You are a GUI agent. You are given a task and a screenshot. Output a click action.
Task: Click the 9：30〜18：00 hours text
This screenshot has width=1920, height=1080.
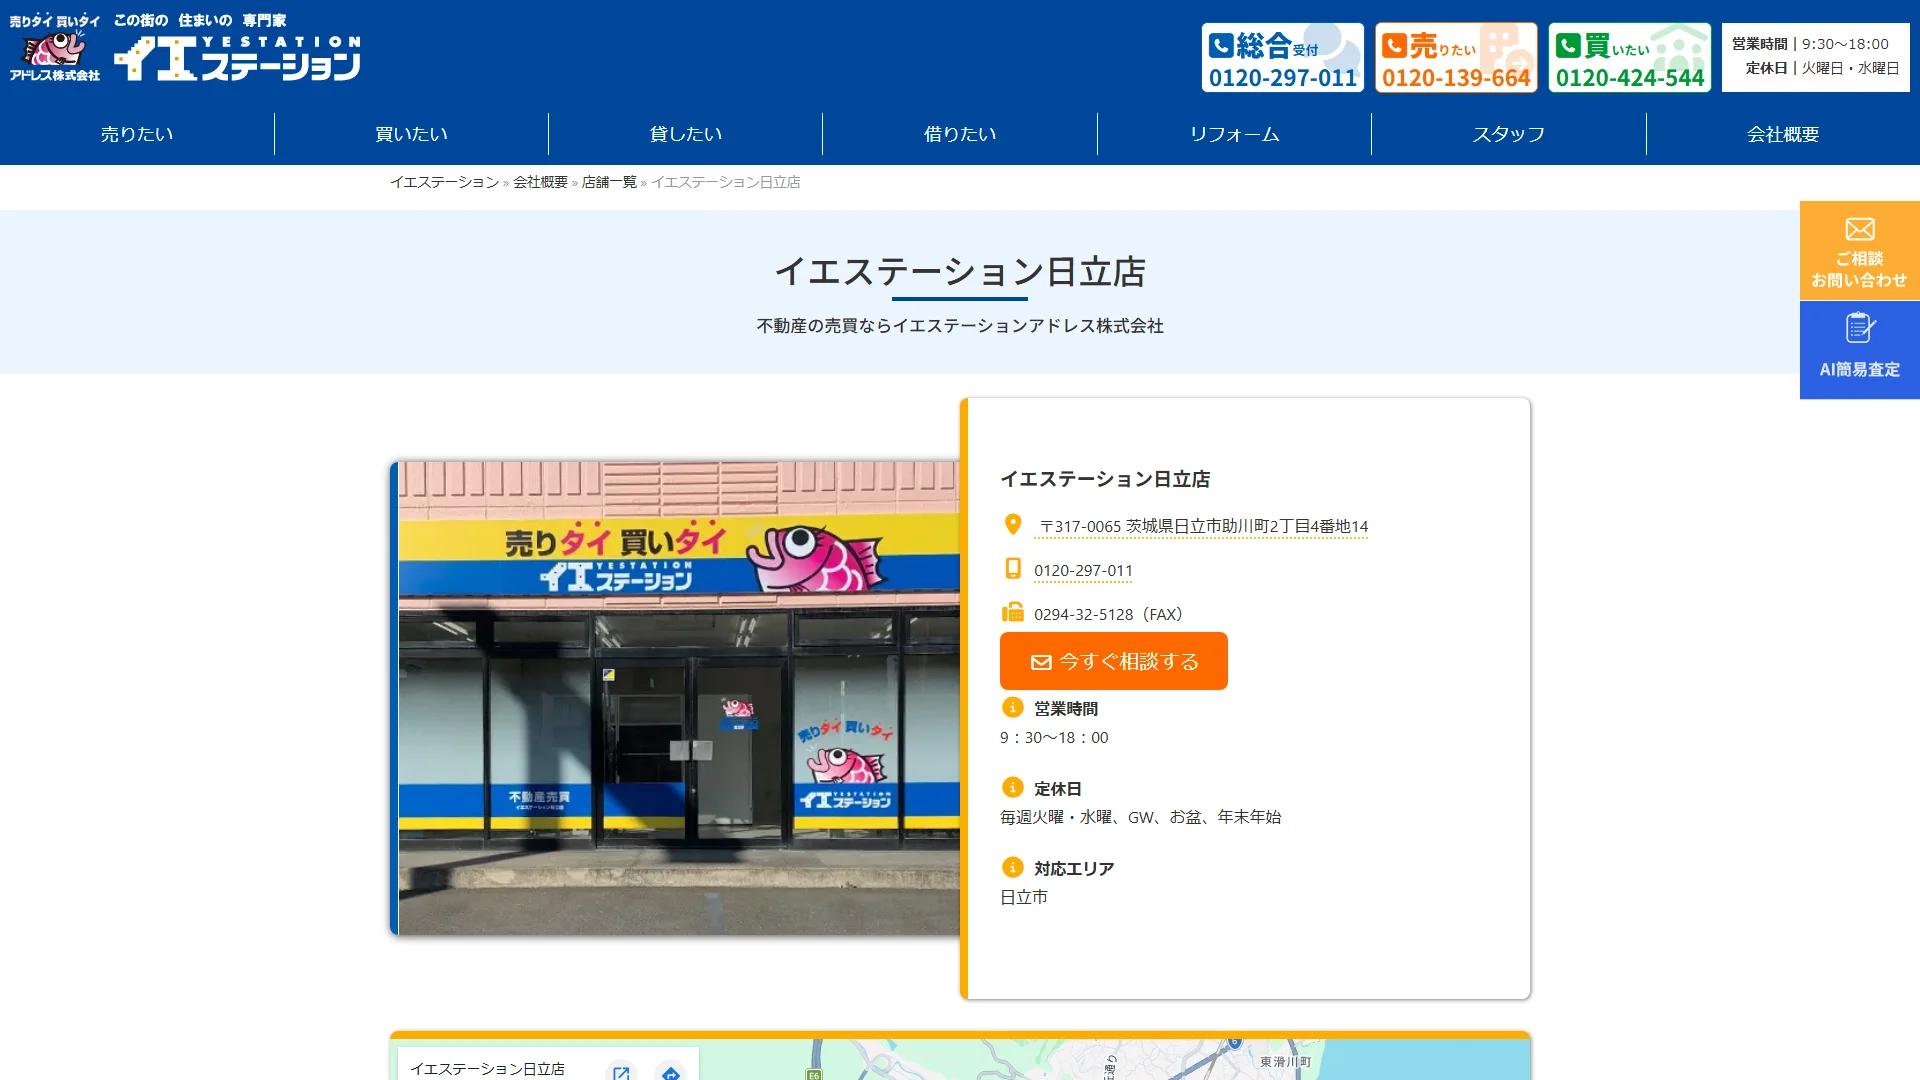(1054, 737)
